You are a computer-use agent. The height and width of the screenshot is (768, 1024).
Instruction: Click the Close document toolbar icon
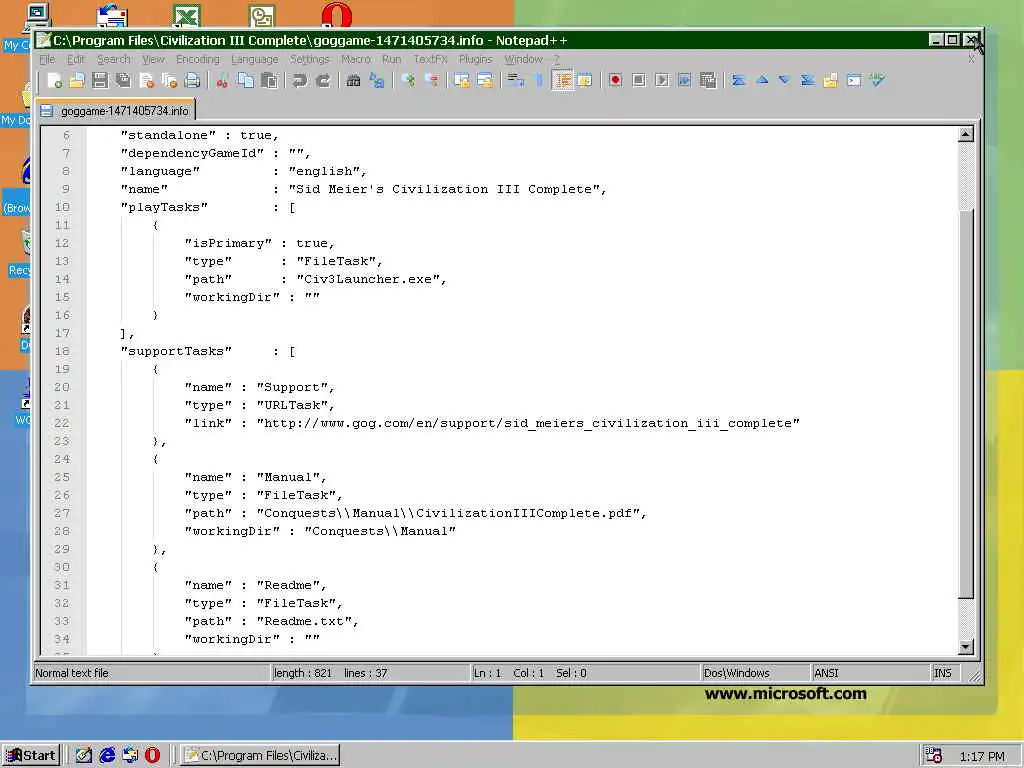click(147, 80)
